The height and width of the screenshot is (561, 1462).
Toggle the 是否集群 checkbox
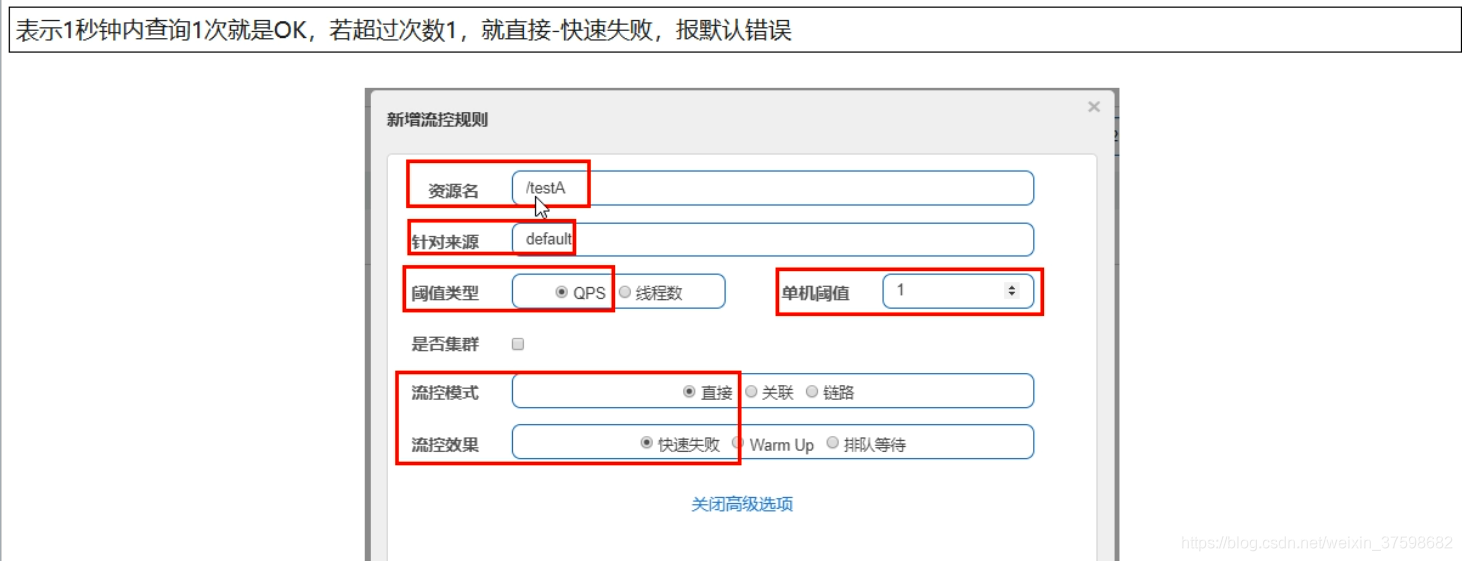[518, 344]
